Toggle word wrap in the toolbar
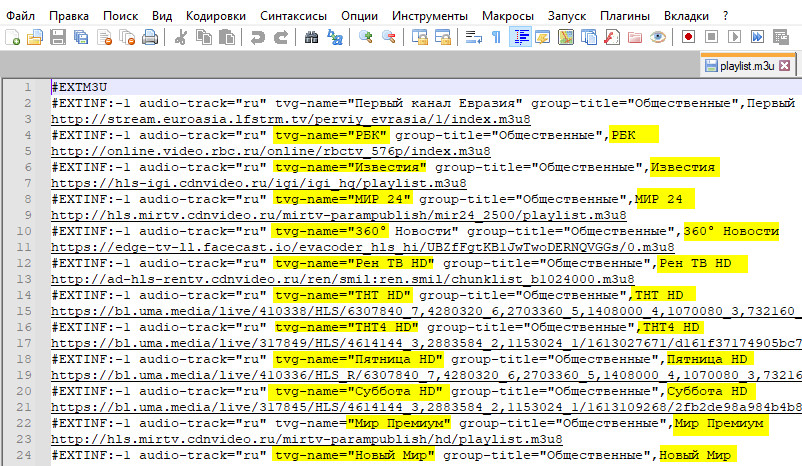This screenshot has height=466, width=802. [x=473, y=37]
